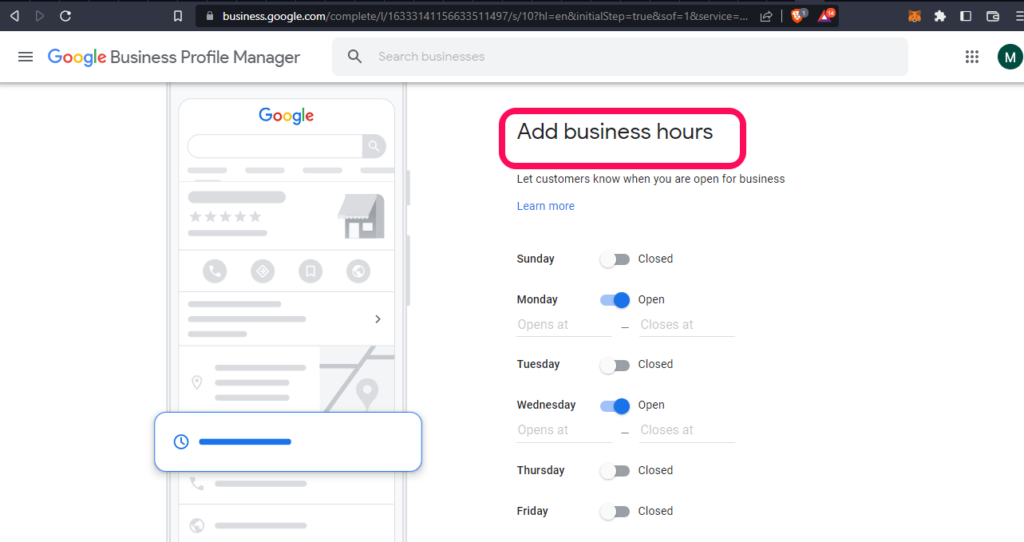Screen dimensions: 1024x542
Task: Click the Monday label
Action: 537,300
